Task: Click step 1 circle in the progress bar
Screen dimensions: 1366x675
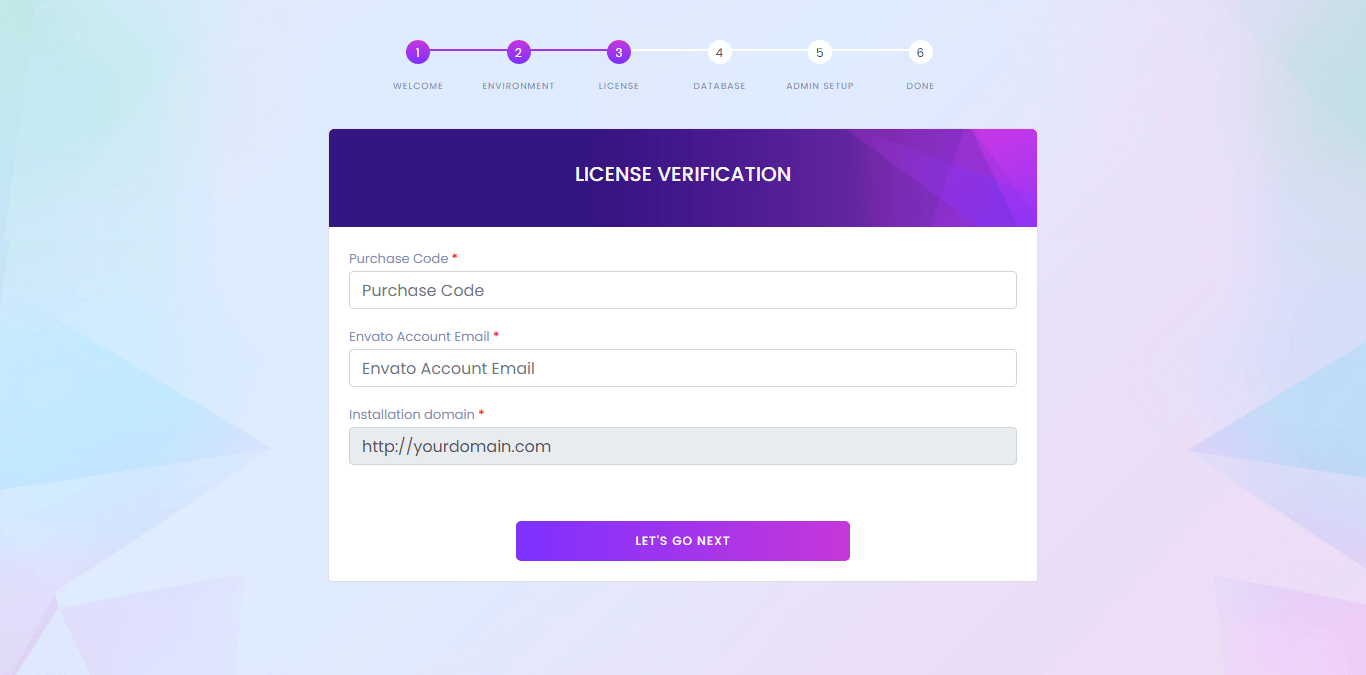Action: tap(418, 52)
